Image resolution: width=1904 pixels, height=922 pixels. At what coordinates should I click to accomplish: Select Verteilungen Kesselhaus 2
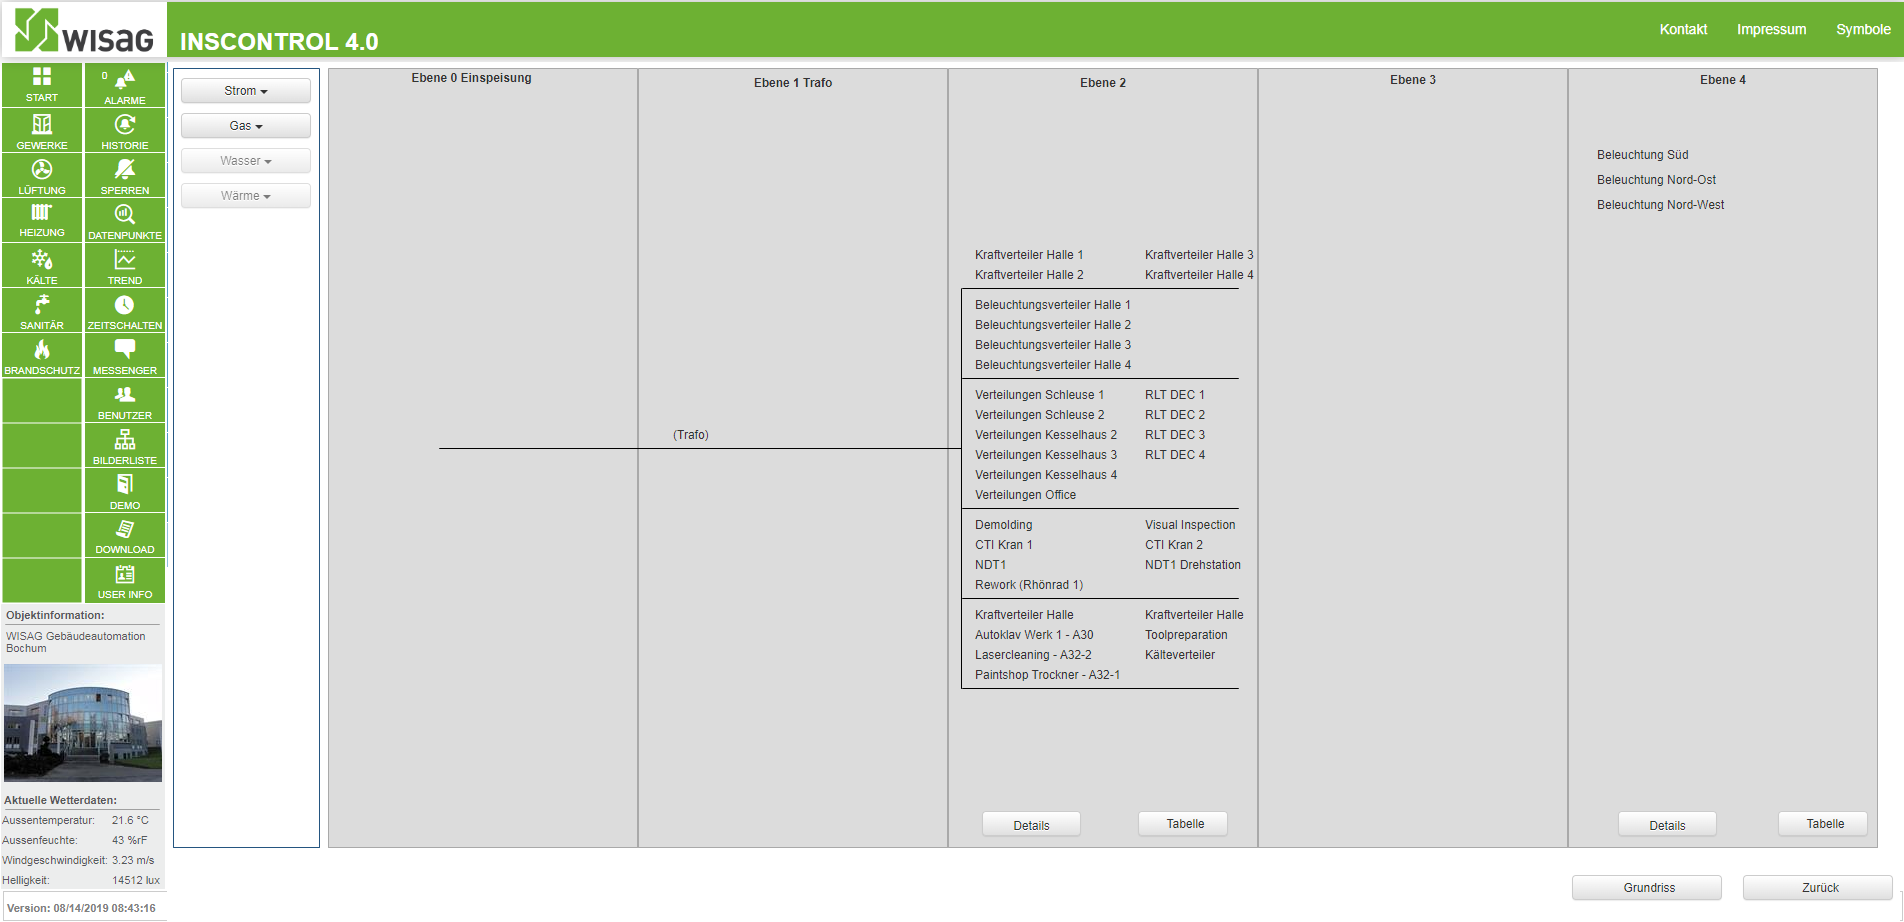[x=1046, y=435]
